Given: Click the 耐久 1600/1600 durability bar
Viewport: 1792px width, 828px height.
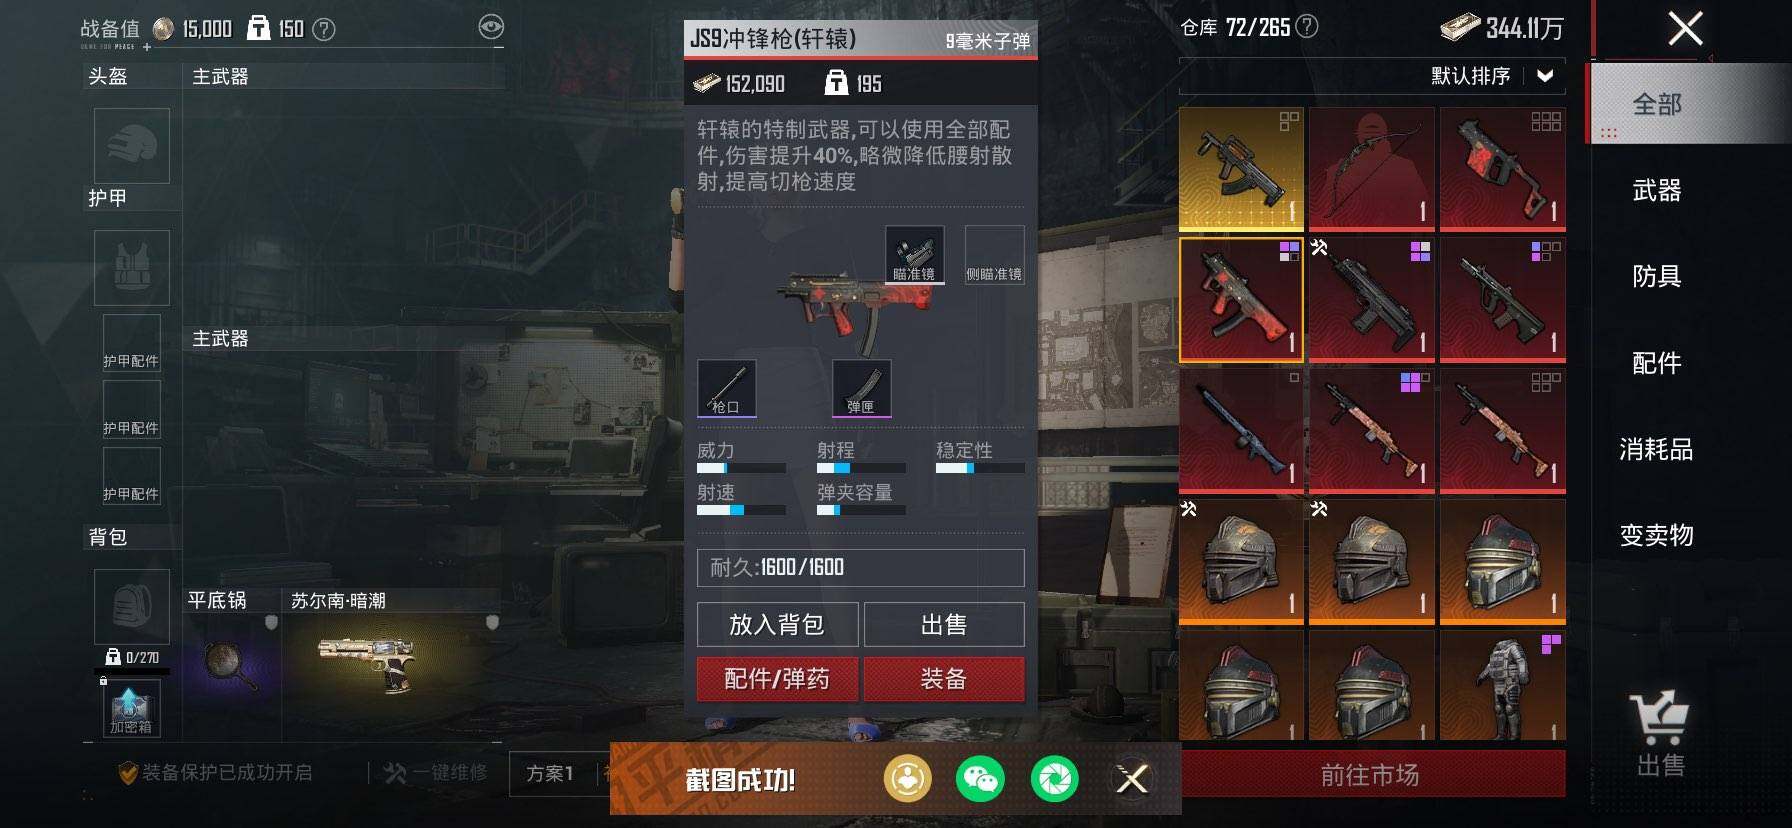Looking at the screenshot, I should pos(860,567).
